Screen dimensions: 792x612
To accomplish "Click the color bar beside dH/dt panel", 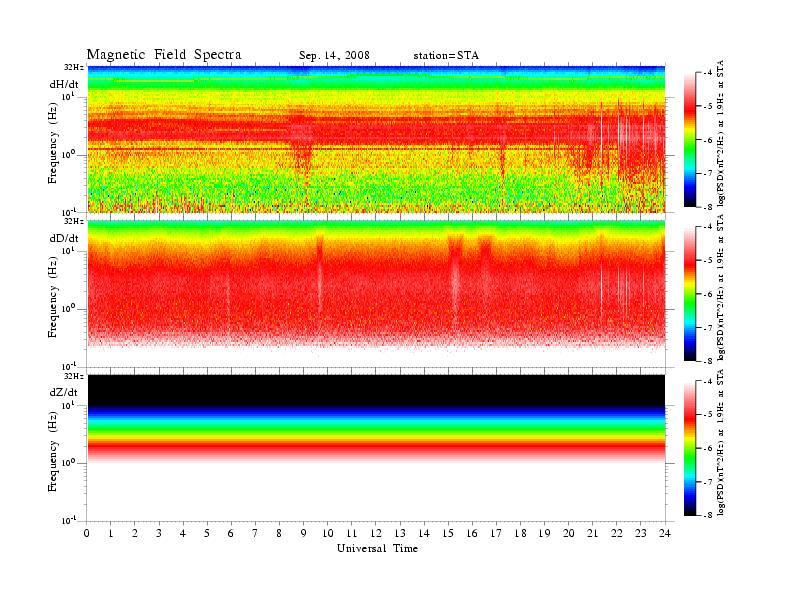I will [x=690, y=140].
